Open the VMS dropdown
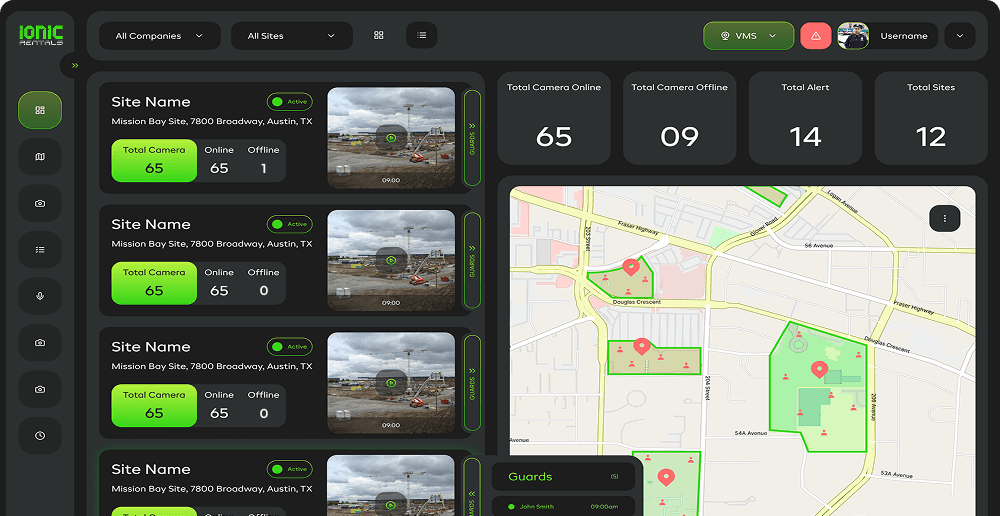1000x516 pixels. pyautogui.click(x=749, y=36)
